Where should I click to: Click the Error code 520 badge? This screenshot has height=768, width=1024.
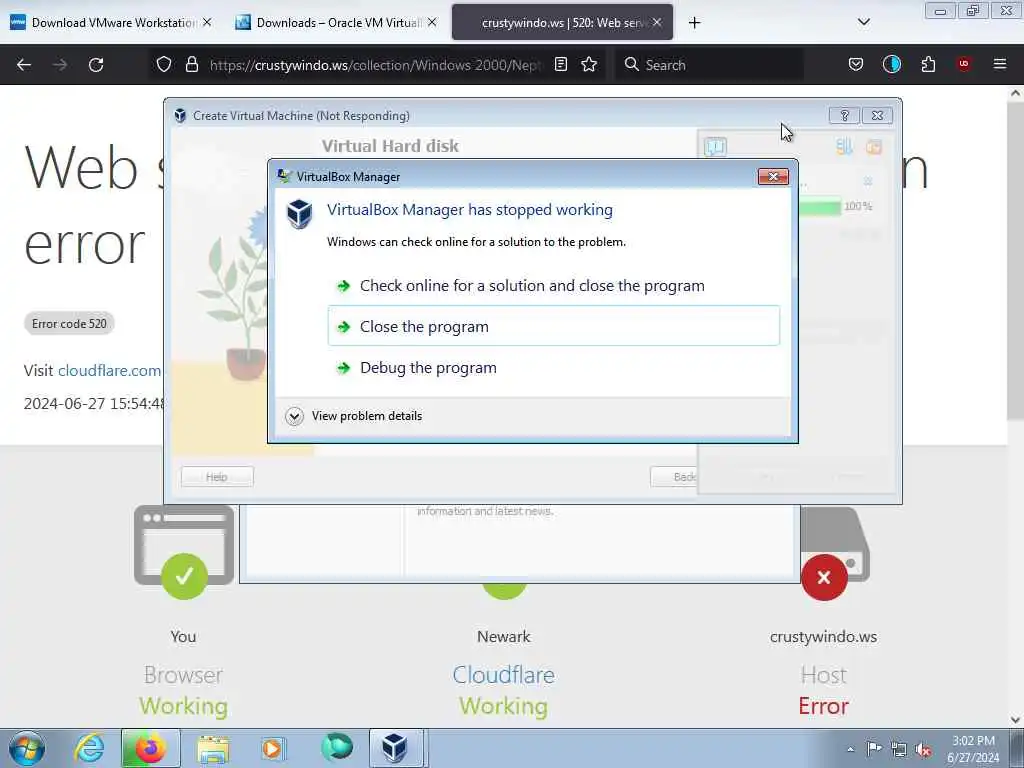pyautogui.click(x=69, y=323)
